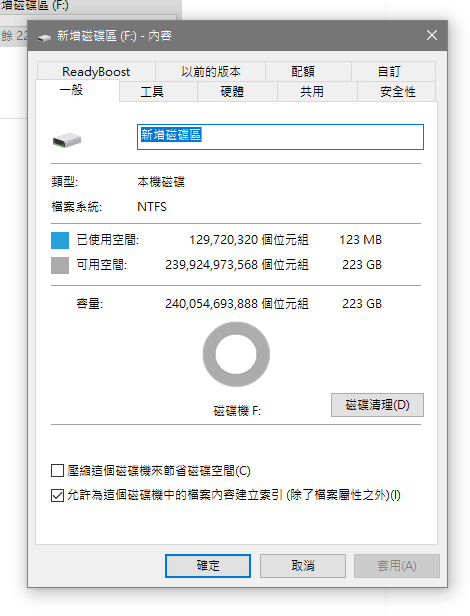Image resolution: width=470 pixels, height=616 pixels.
Task: Click the blue used space color square
Action: click(x=60, y=240)
